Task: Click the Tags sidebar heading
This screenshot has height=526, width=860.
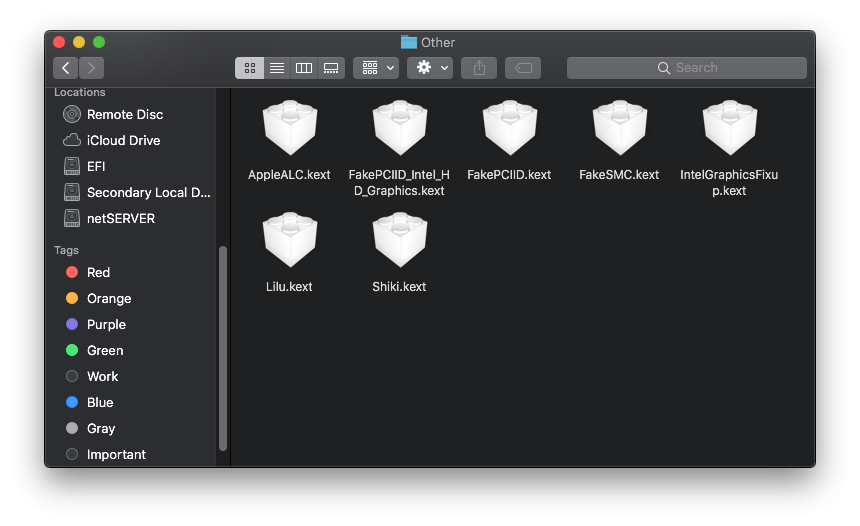Action: [x=66, y=250]
